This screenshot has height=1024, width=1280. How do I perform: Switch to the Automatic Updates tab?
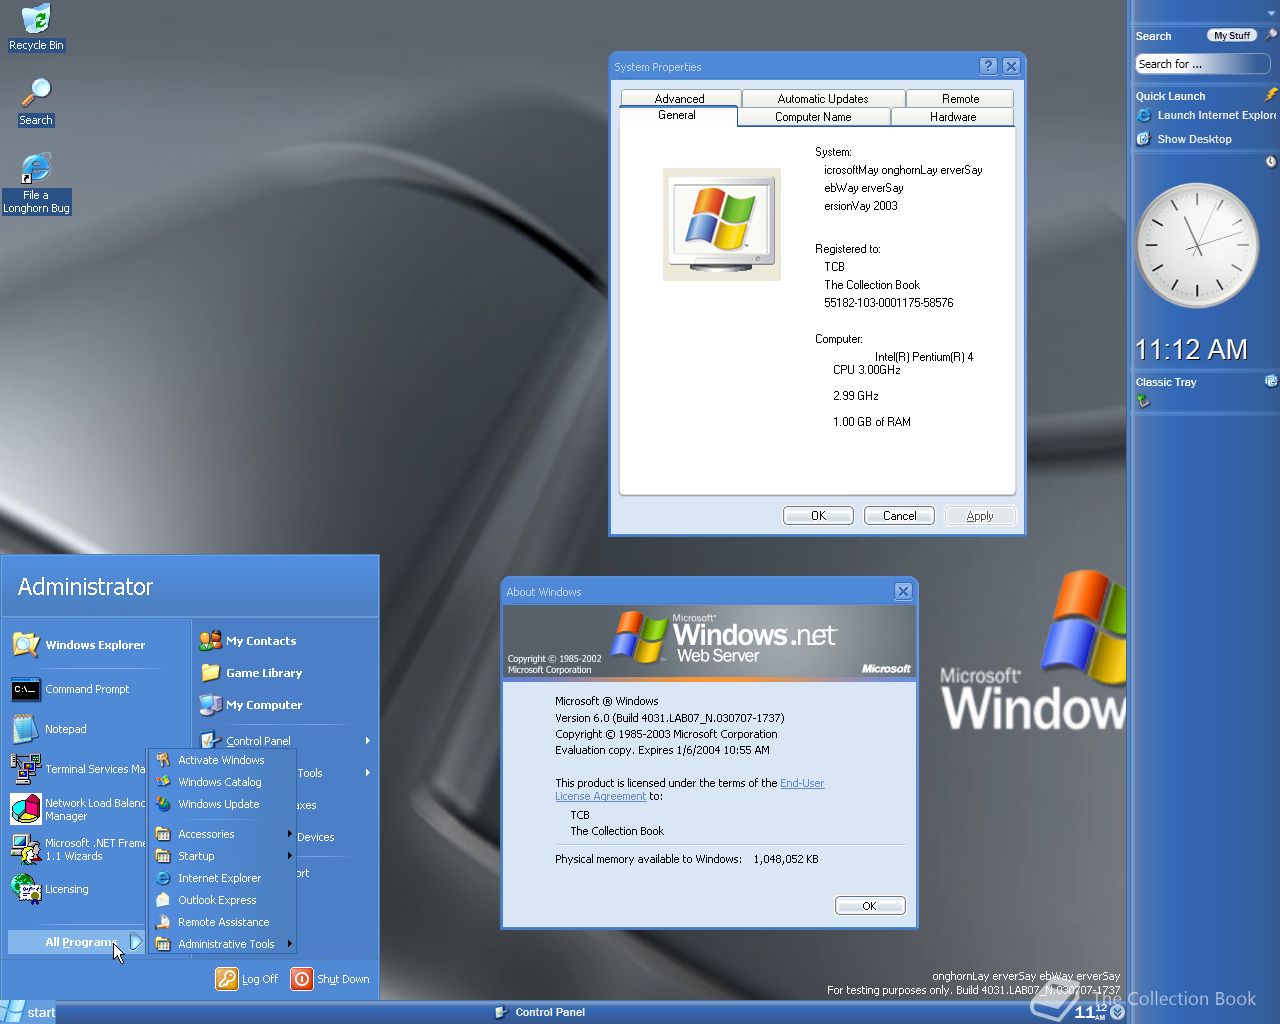tap(823, 98)
